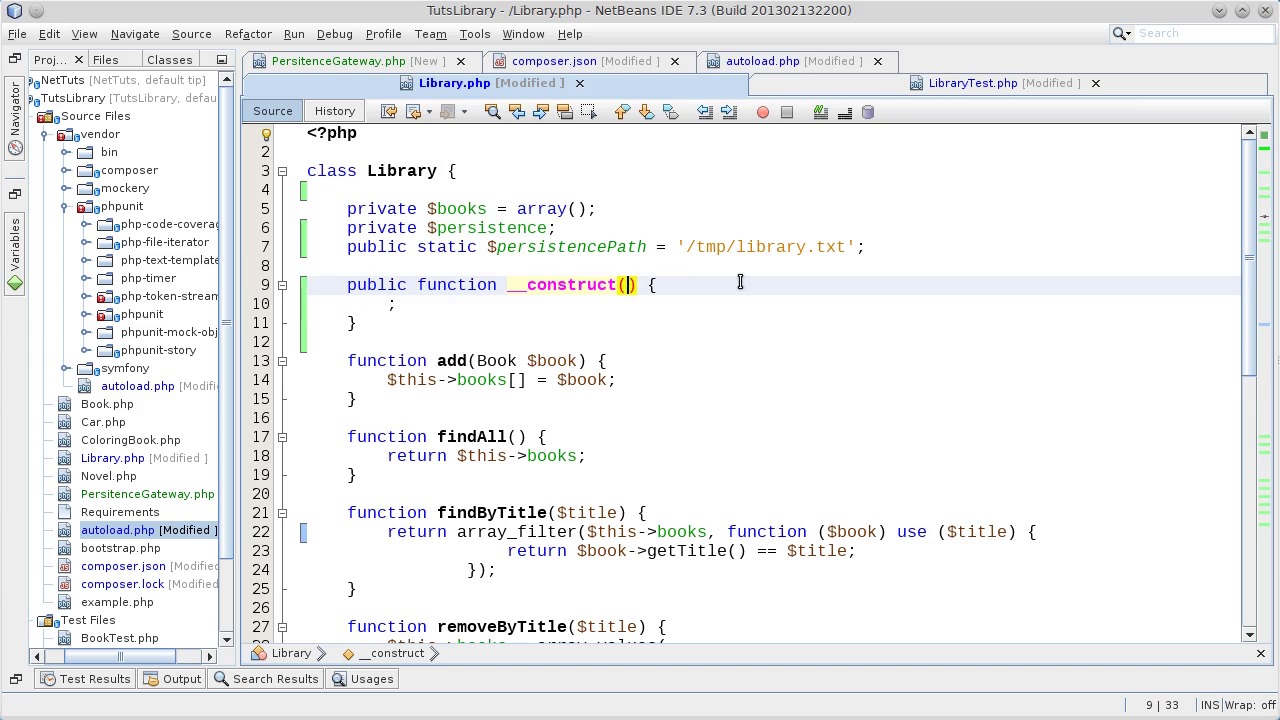Viewport: 1280px width, 720px height.
Task: Toggle highlight search in editor toolbar
Action: click(x=564, y=112)
